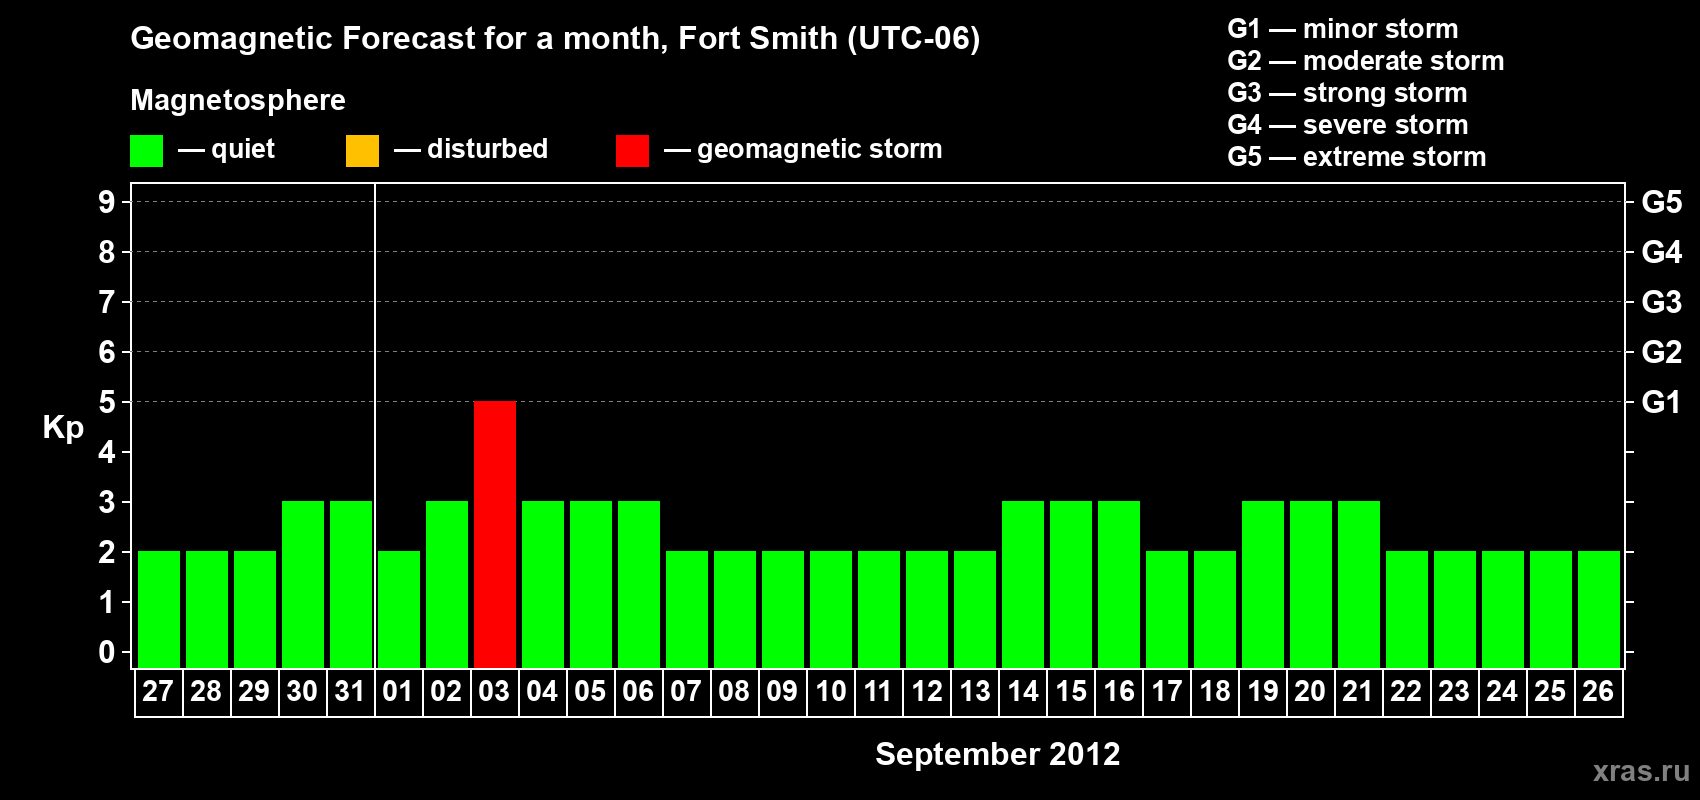This screenshot has height=800, width=1700.
Task: Click date label 03 on the axis
Action: (x=494, y=691)
